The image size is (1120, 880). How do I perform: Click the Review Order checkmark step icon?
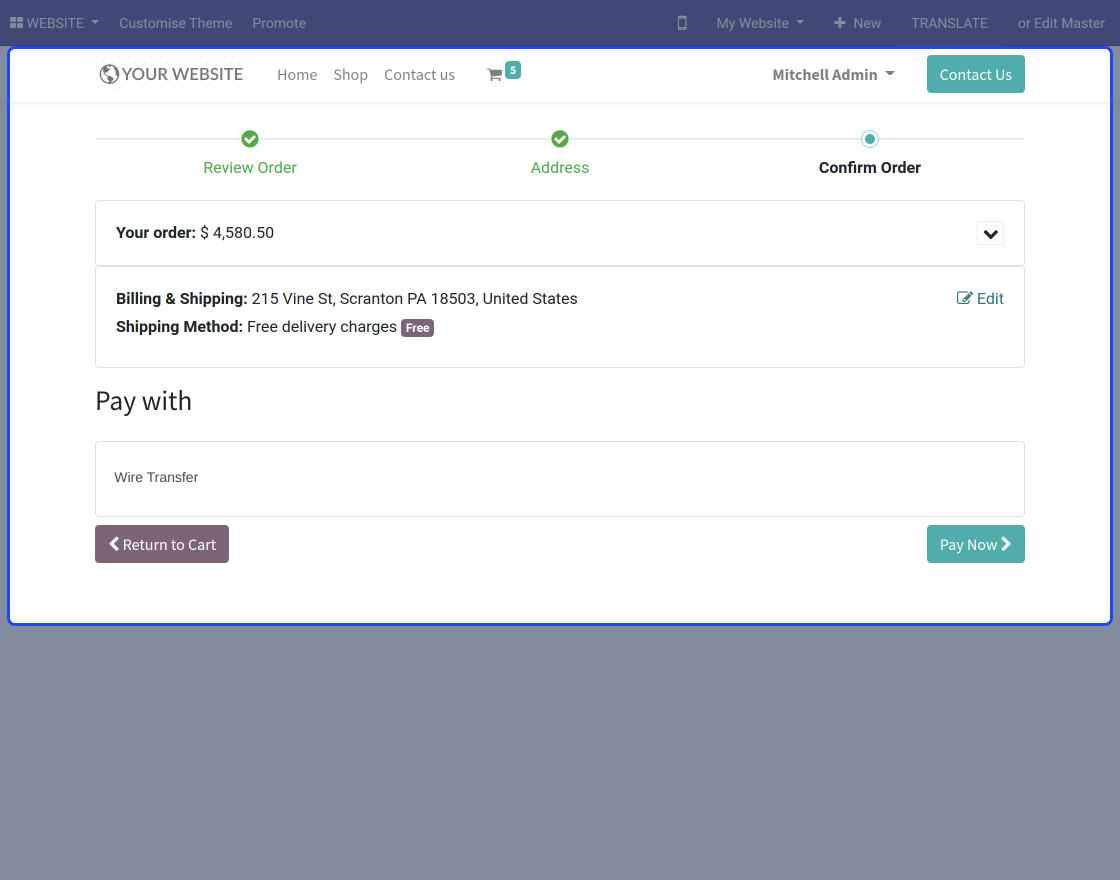[250, 139]
